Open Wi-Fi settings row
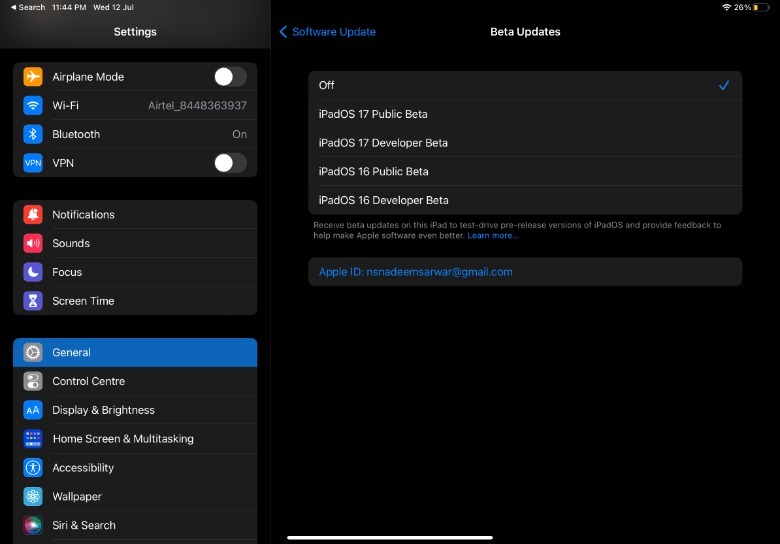Viewport: 780px width, 544px height. [135, 105]
